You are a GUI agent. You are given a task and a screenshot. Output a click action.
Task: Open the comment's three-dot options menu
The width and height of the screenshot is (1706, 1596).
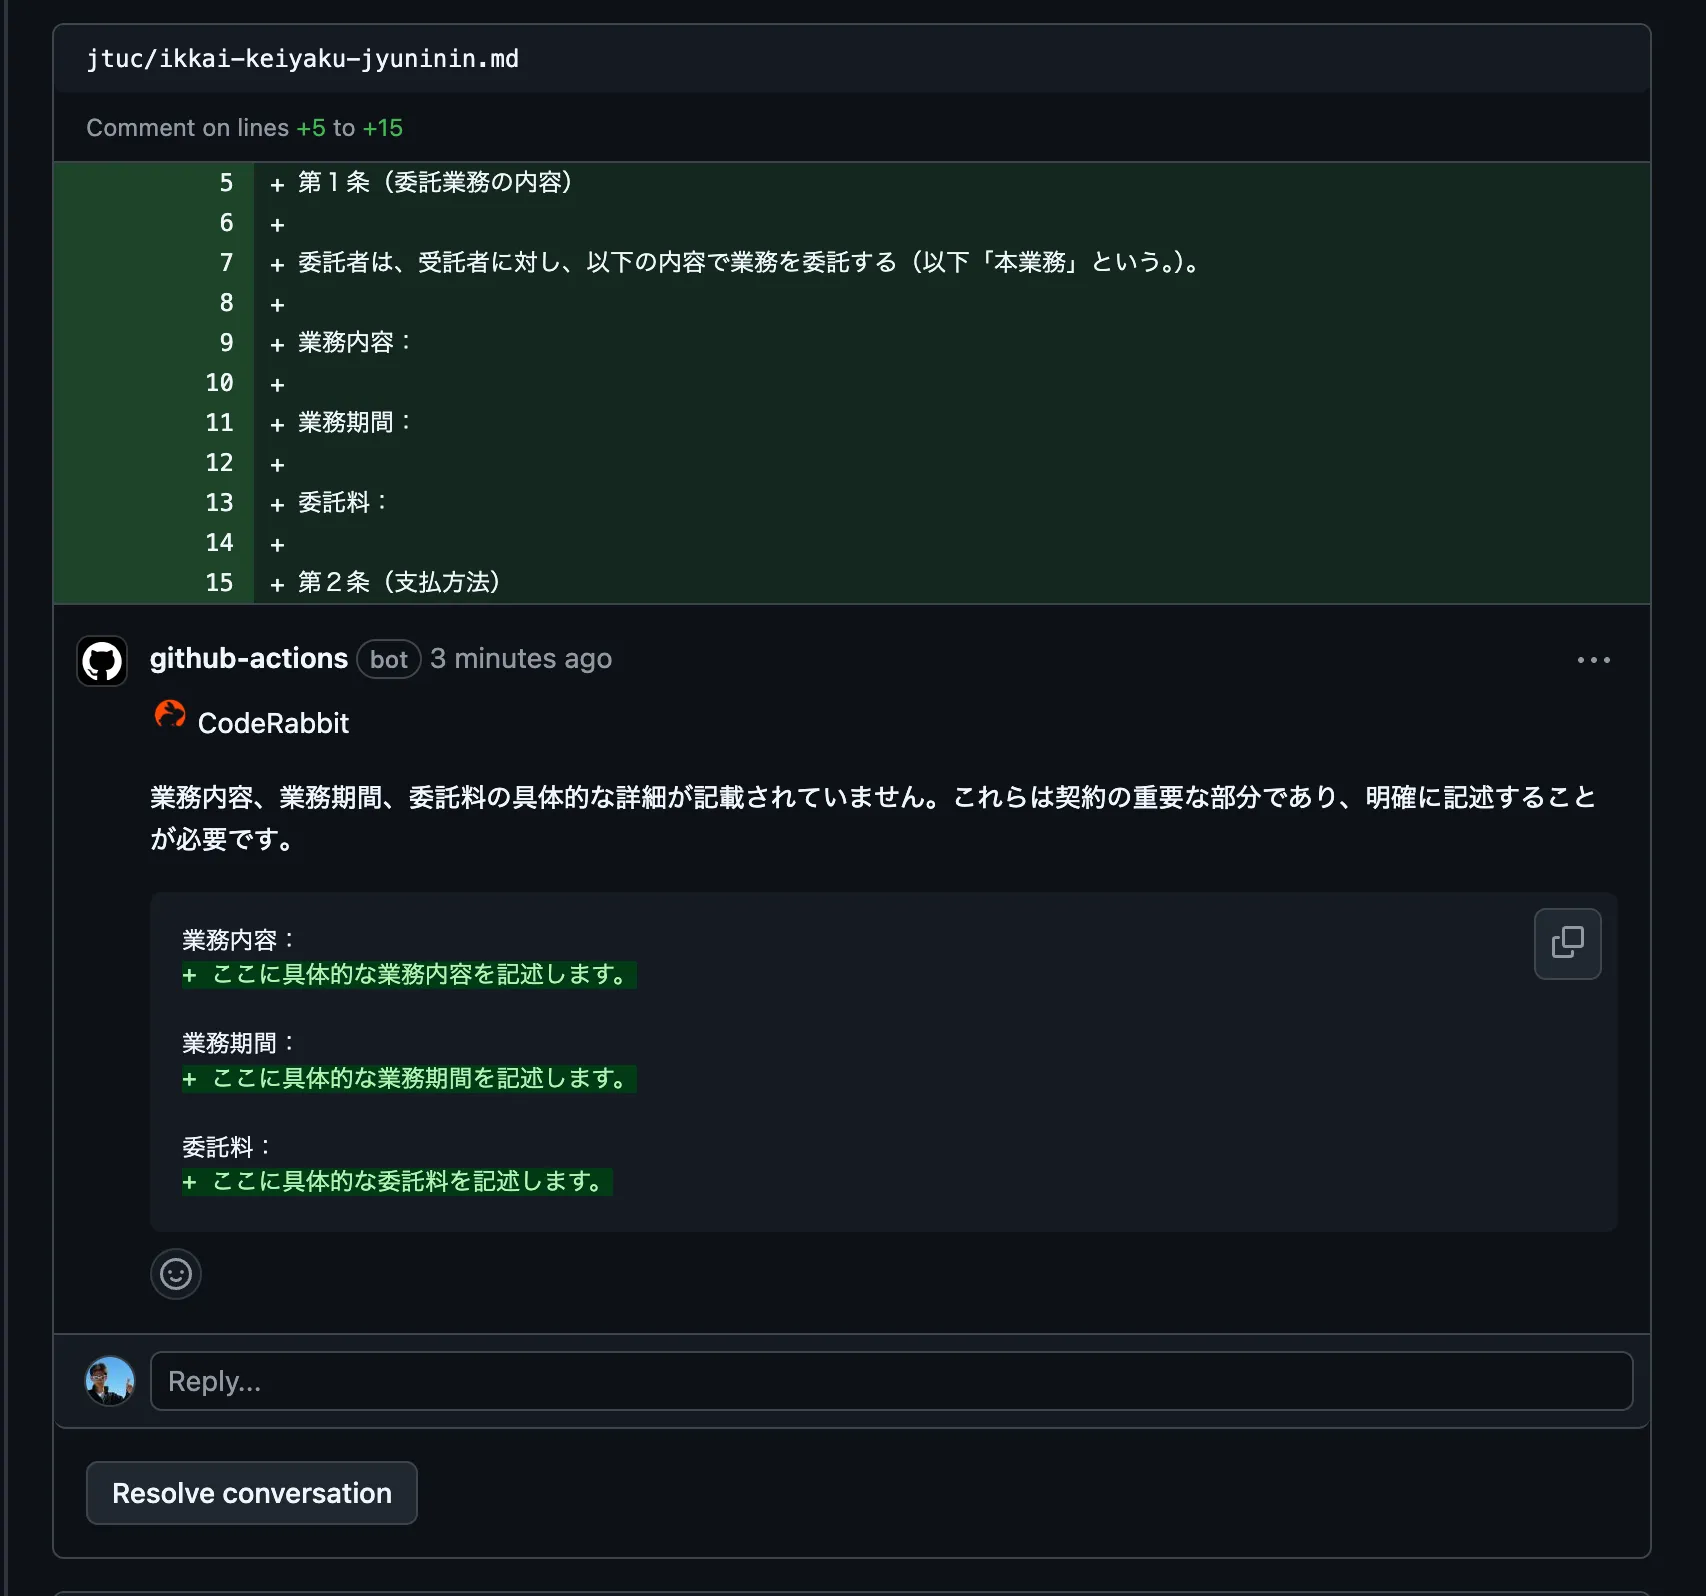click(1593, 660)
